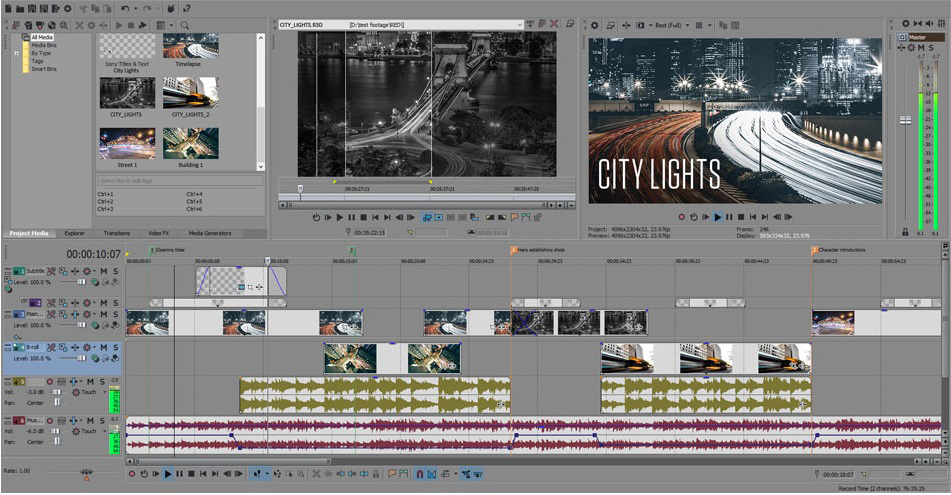This screenshot has width=951, height=495.
Task: Select All Media in the media tree
Action: click(42, 37)
